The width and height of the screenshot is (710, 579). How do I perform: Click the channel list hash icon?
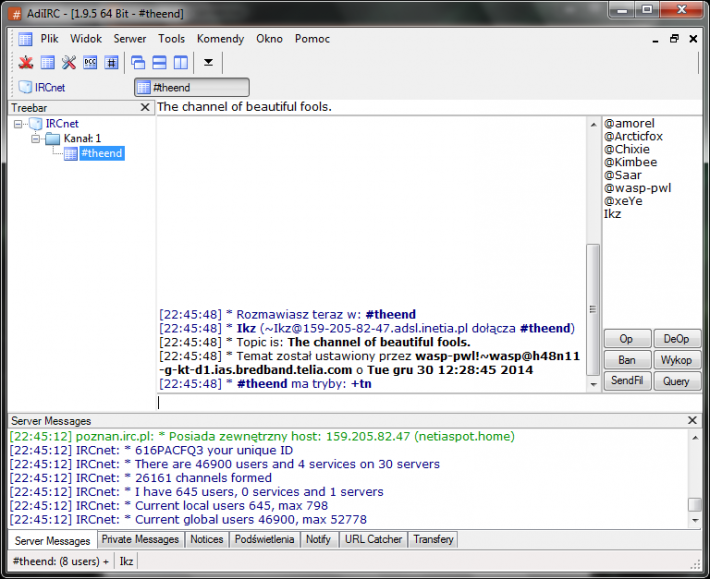[111, 62]
